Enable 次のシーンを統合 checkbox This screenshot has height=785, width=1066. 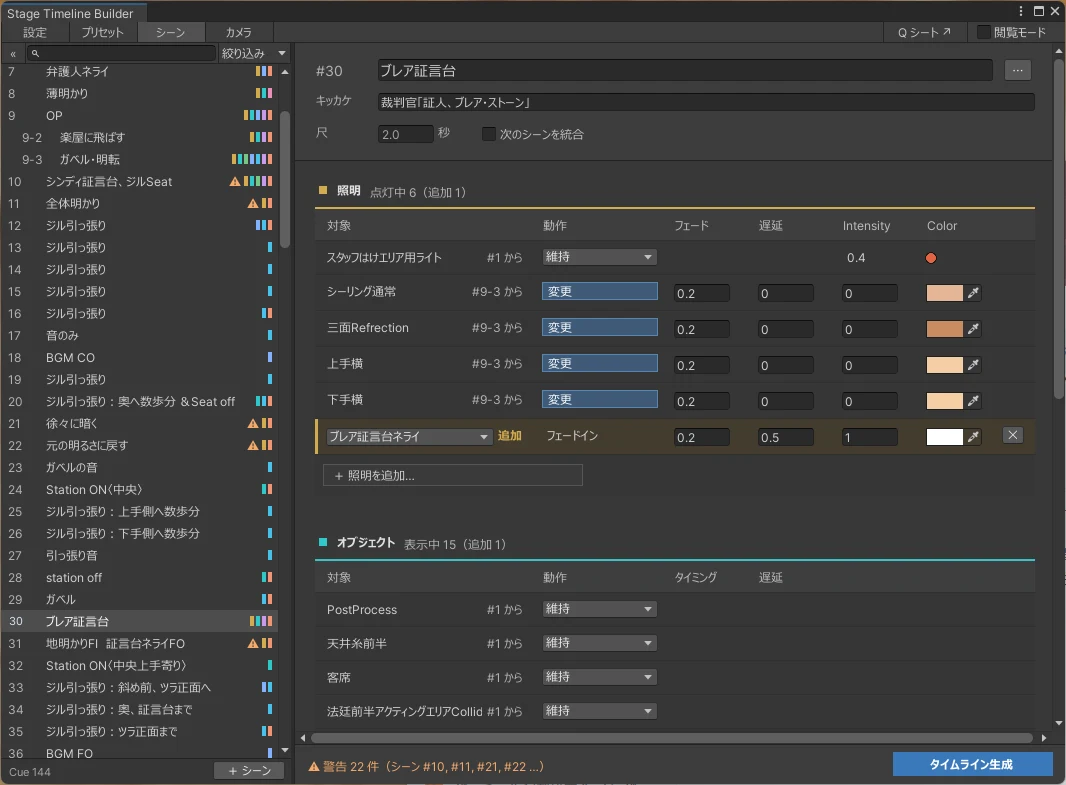click(x=488, y=134)
